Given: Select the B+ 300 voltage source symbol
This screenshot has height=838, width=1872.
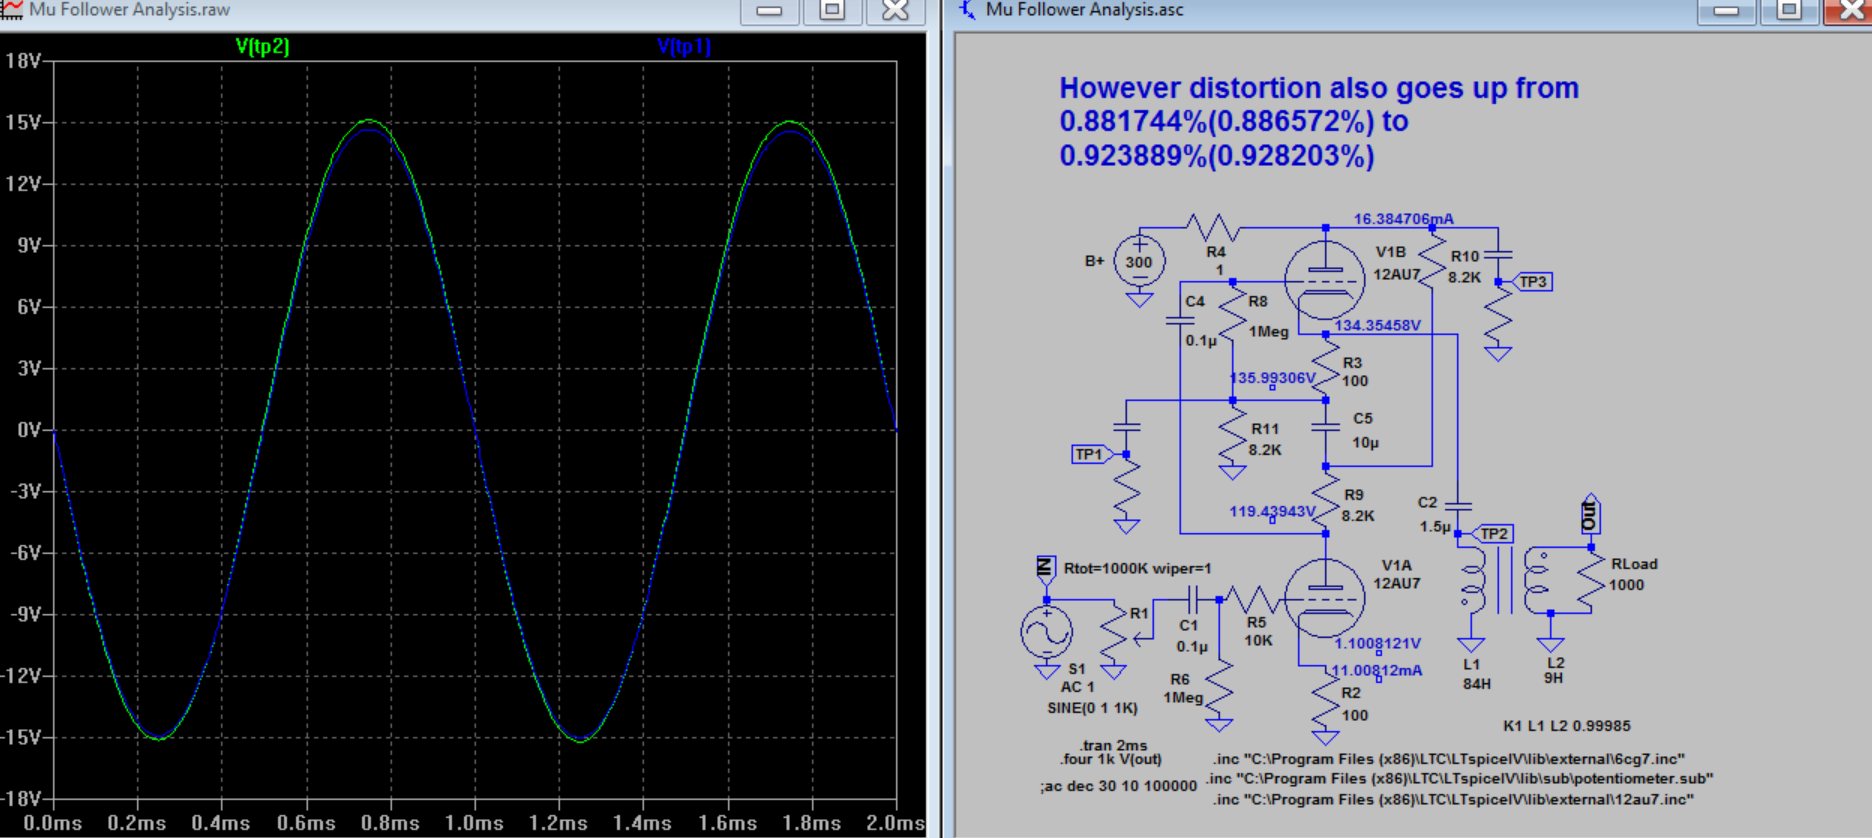Looking at the screenshot, I should click(x=1139, y=262).
